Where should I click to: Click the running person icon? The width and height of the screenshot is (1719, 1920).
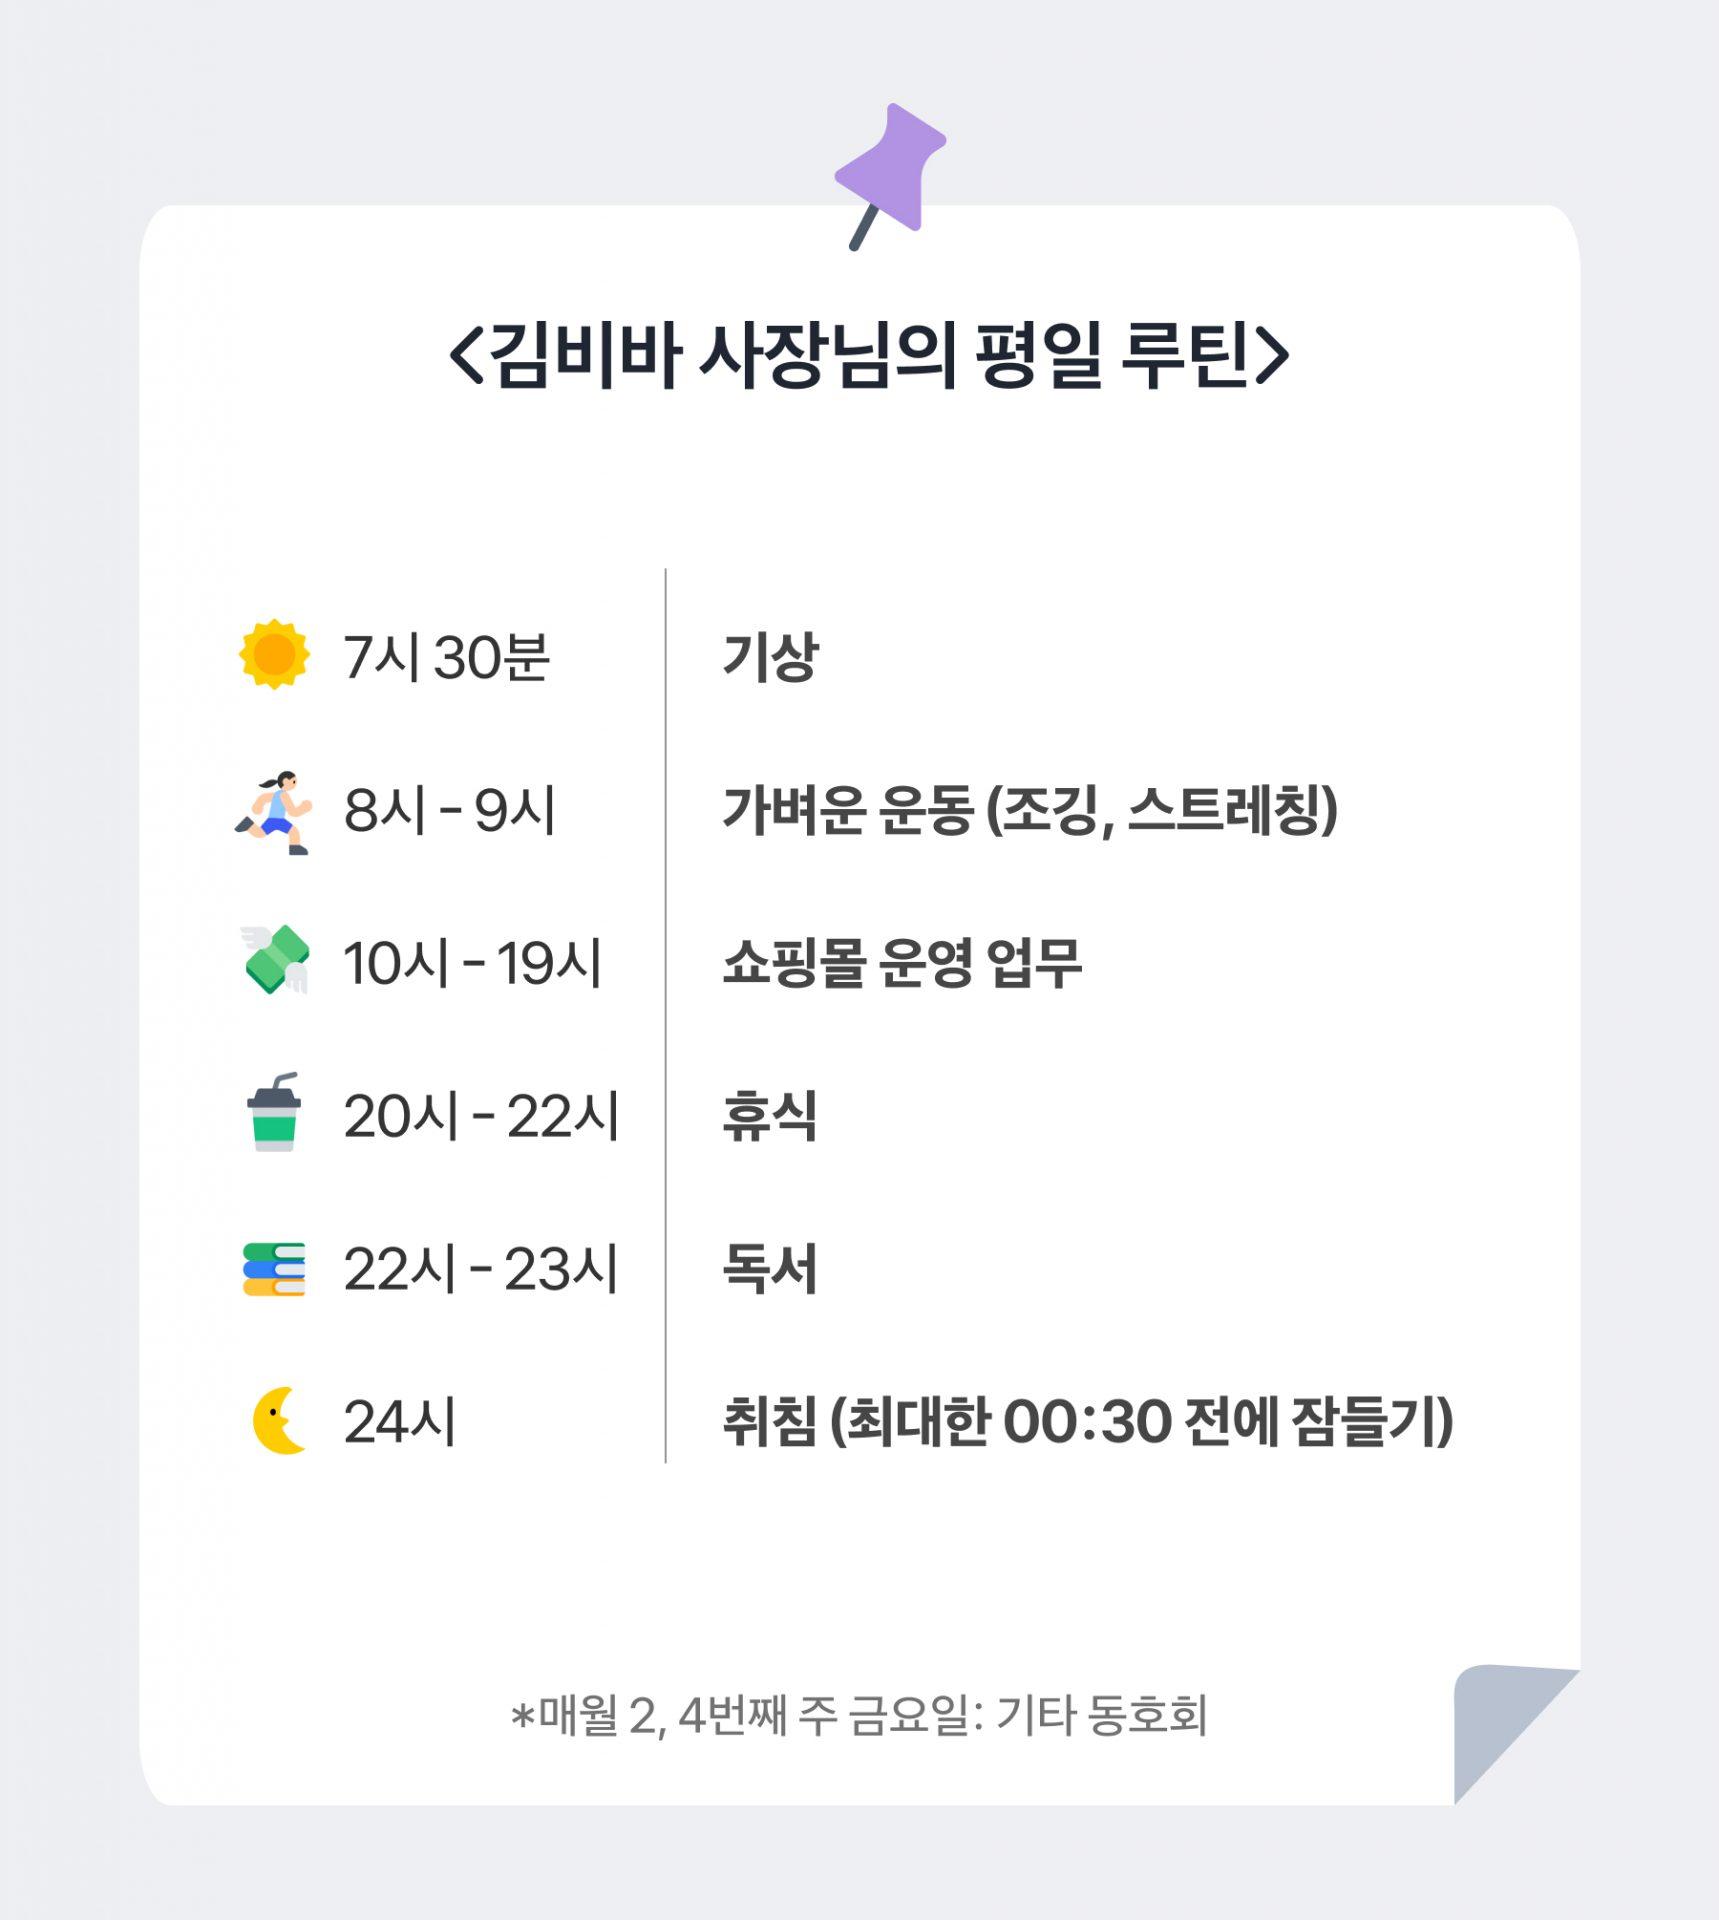[274, 811]
